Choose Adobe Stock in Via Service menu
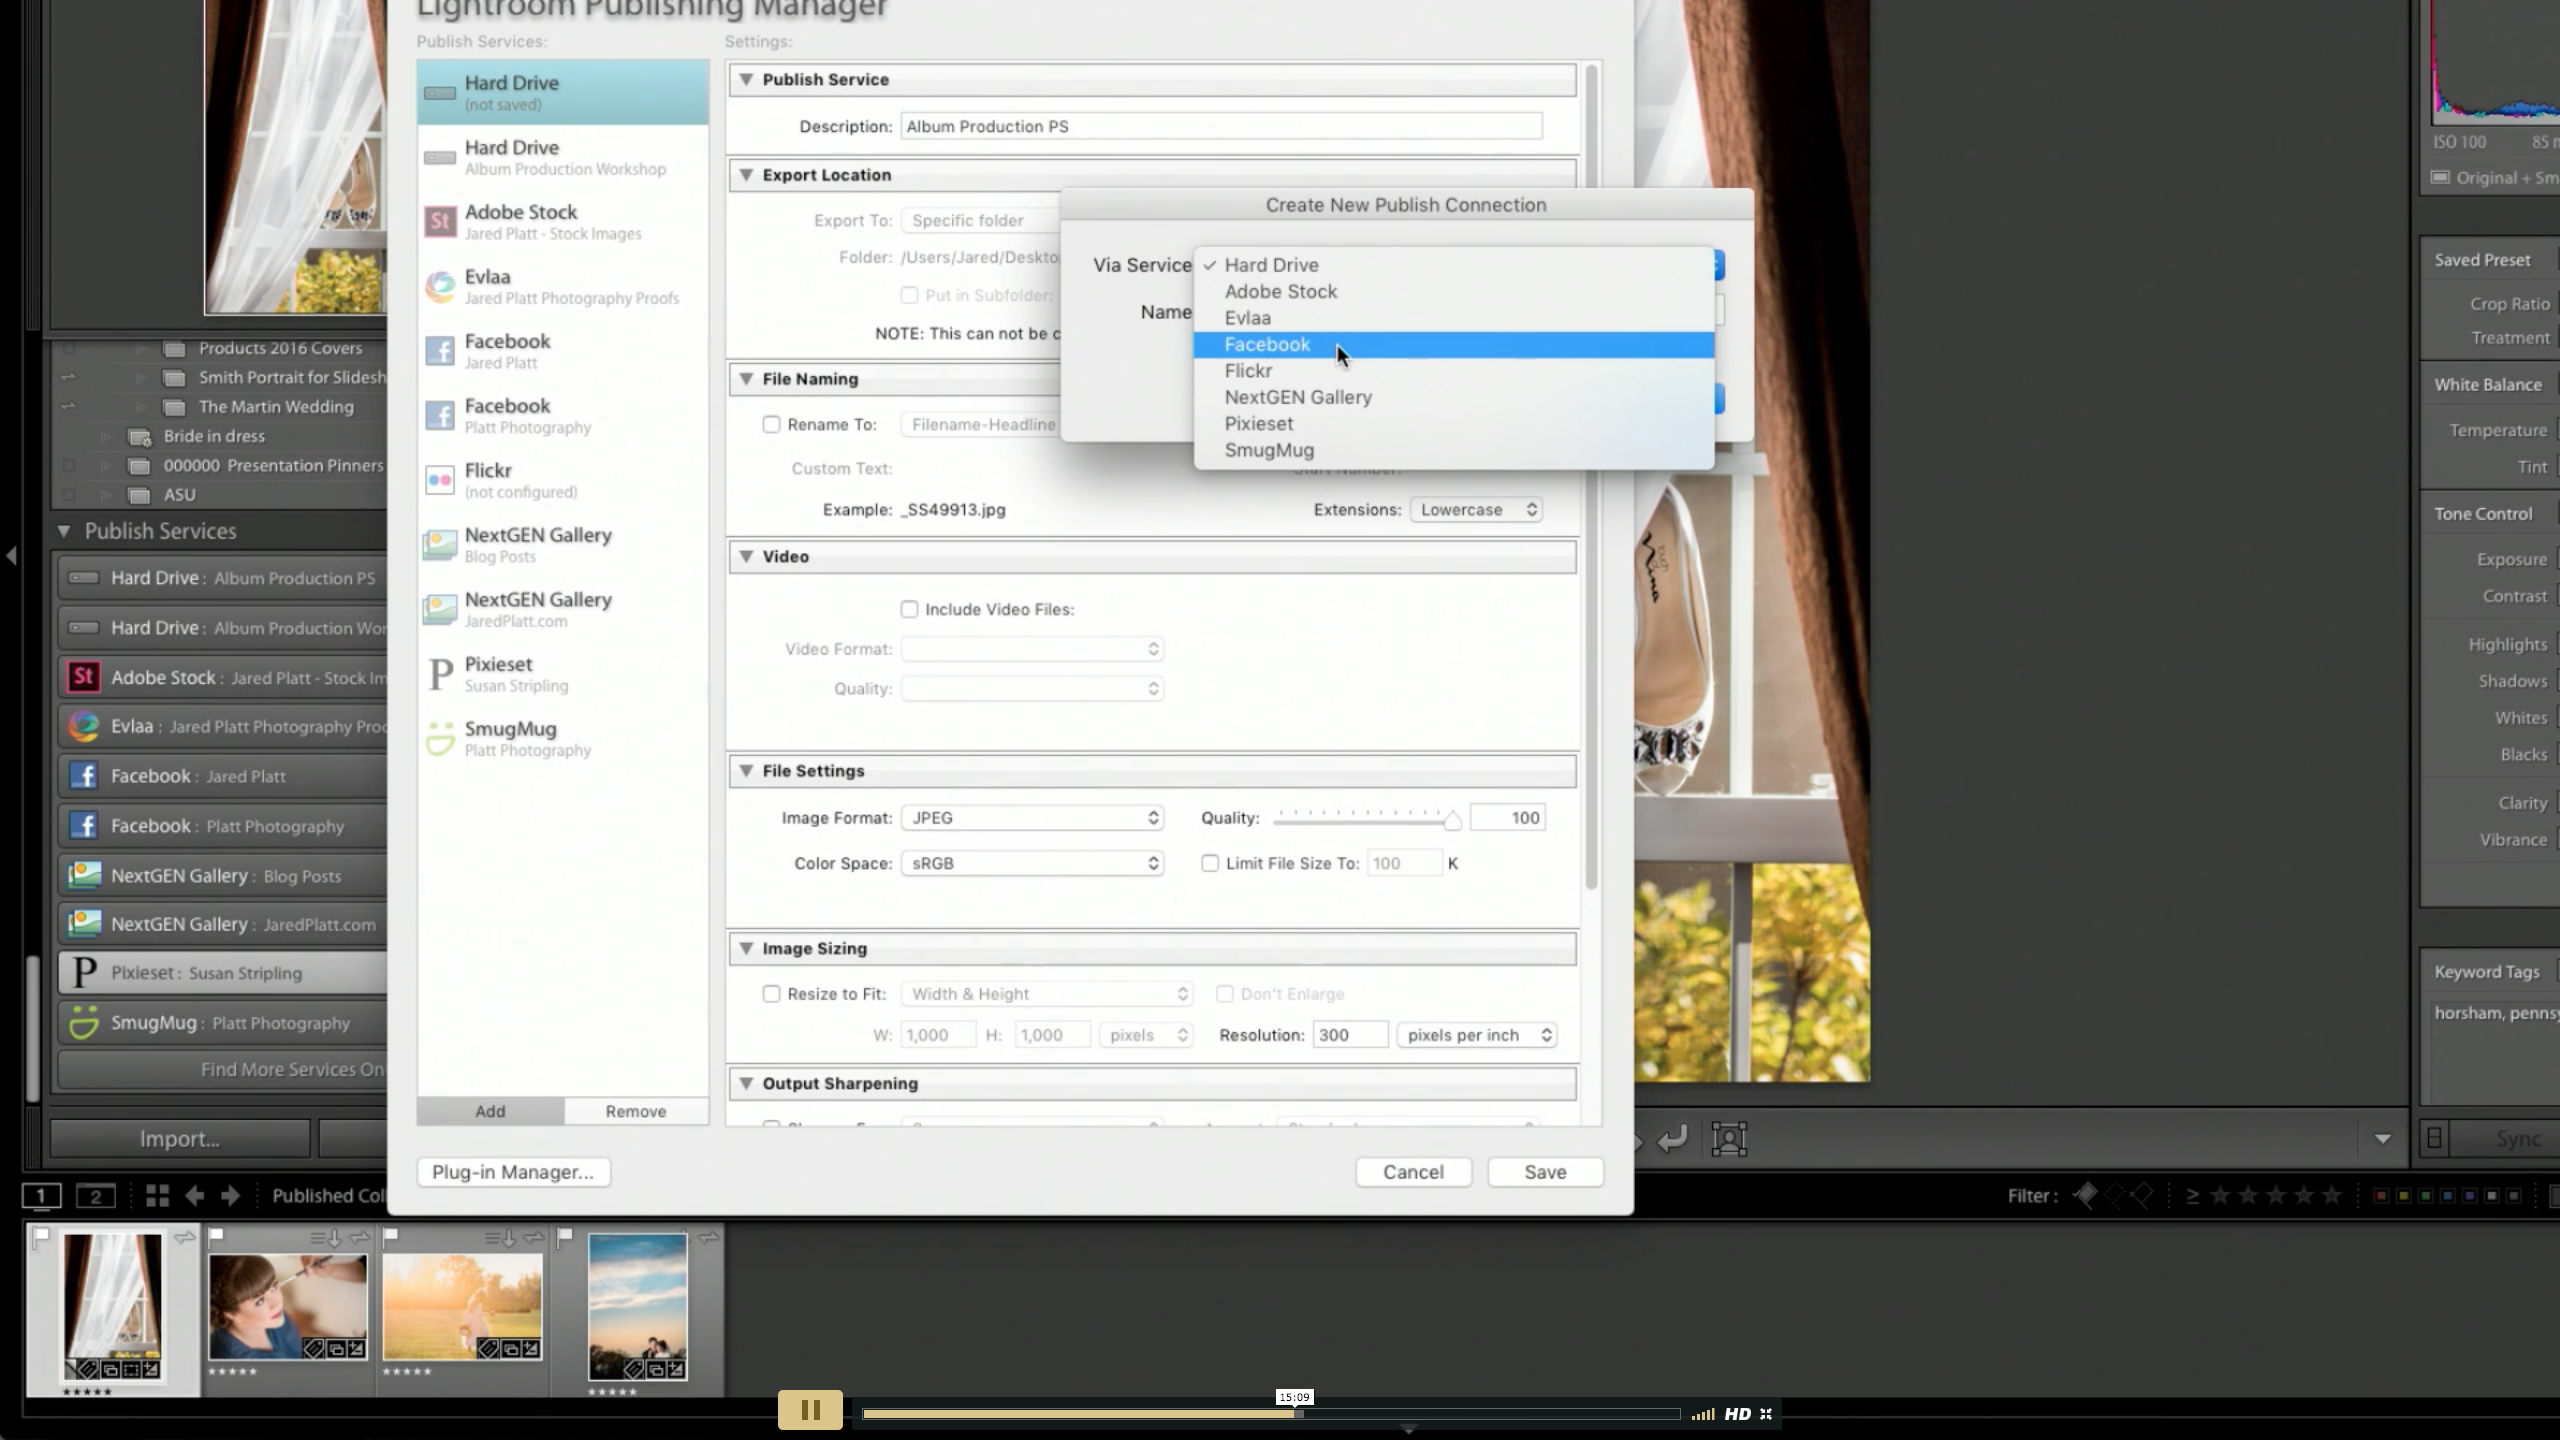 [1453, 292]
